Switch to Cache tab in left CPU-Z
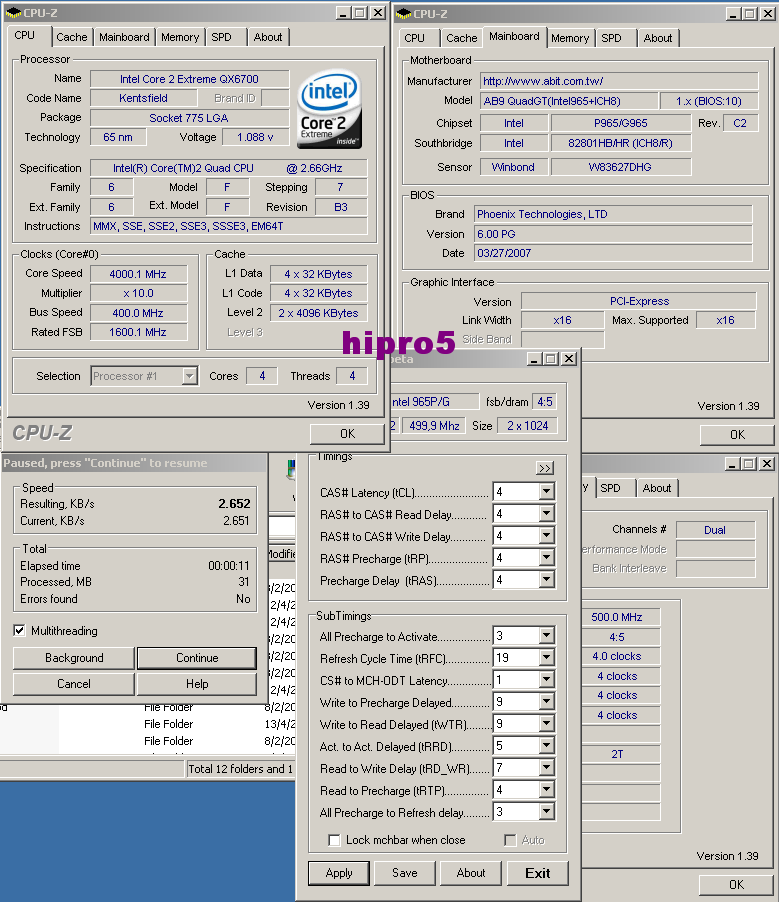Screen dimensions: 779x902 [x=72, y=37]
